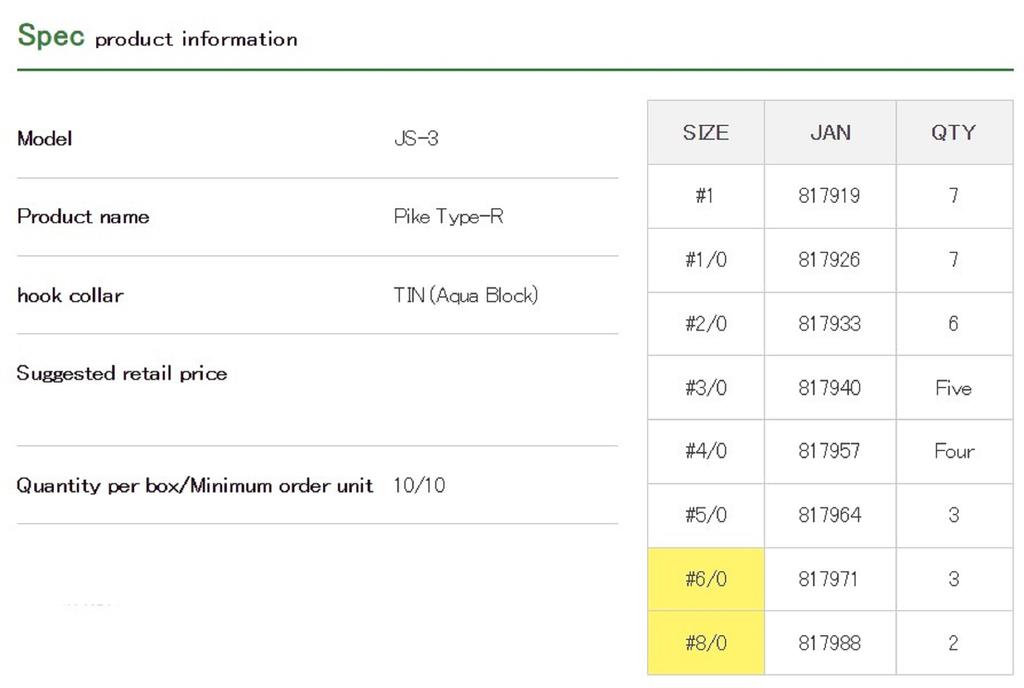1024x688 pixels.
Task: Select the yellow-highlighted #8/0 size cell
Action: coord(705,643)
